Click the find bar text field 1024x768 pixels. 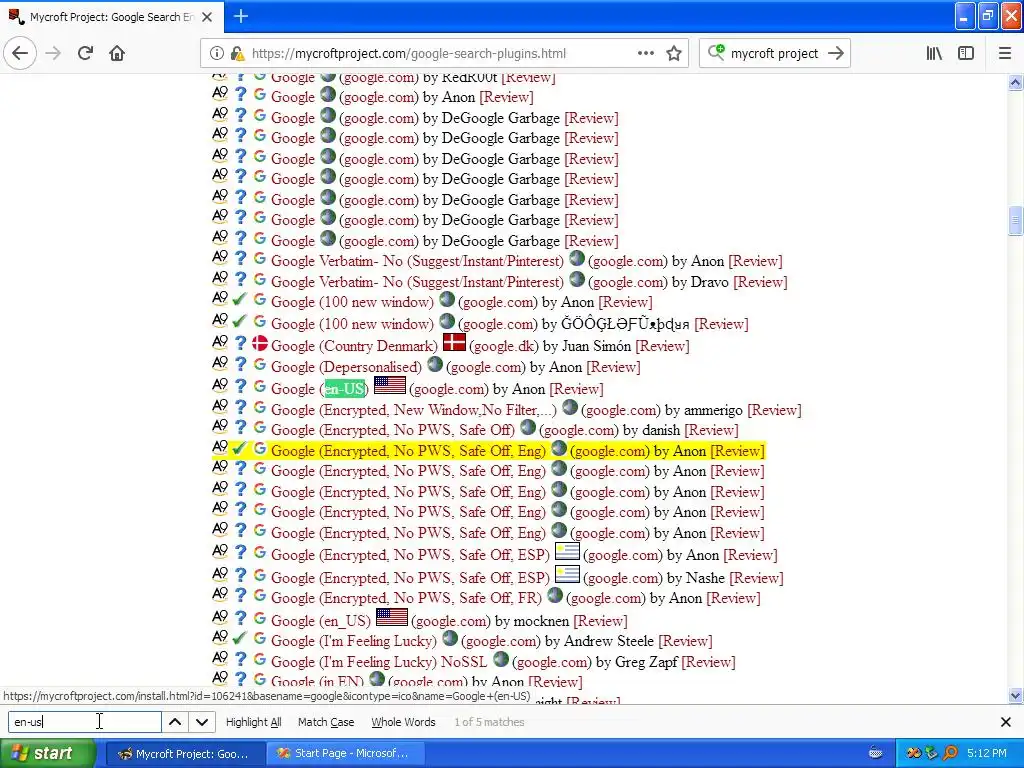coord(84,722)
